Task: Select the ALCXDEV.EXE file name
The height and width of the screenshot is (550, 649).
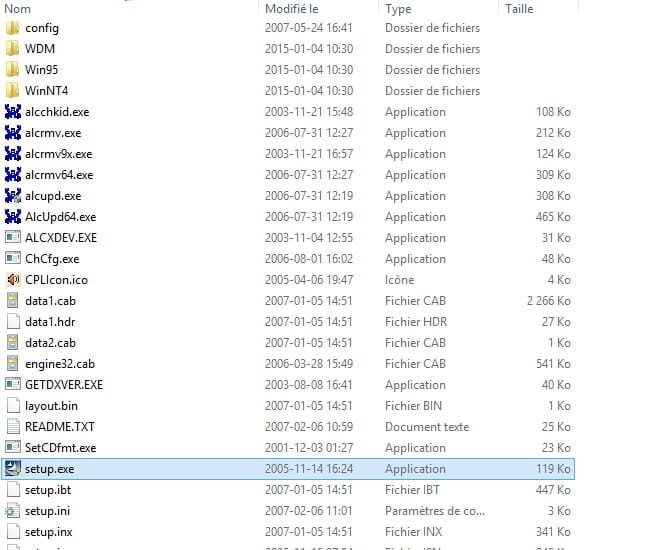Action: tap(61, 238)
